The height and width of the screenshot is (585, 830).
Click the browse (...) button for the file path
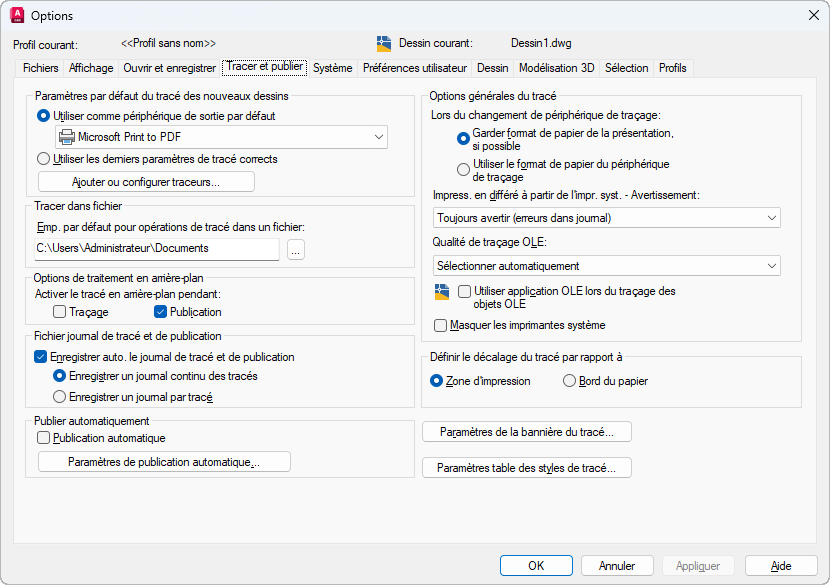click(x=295, y=249)
